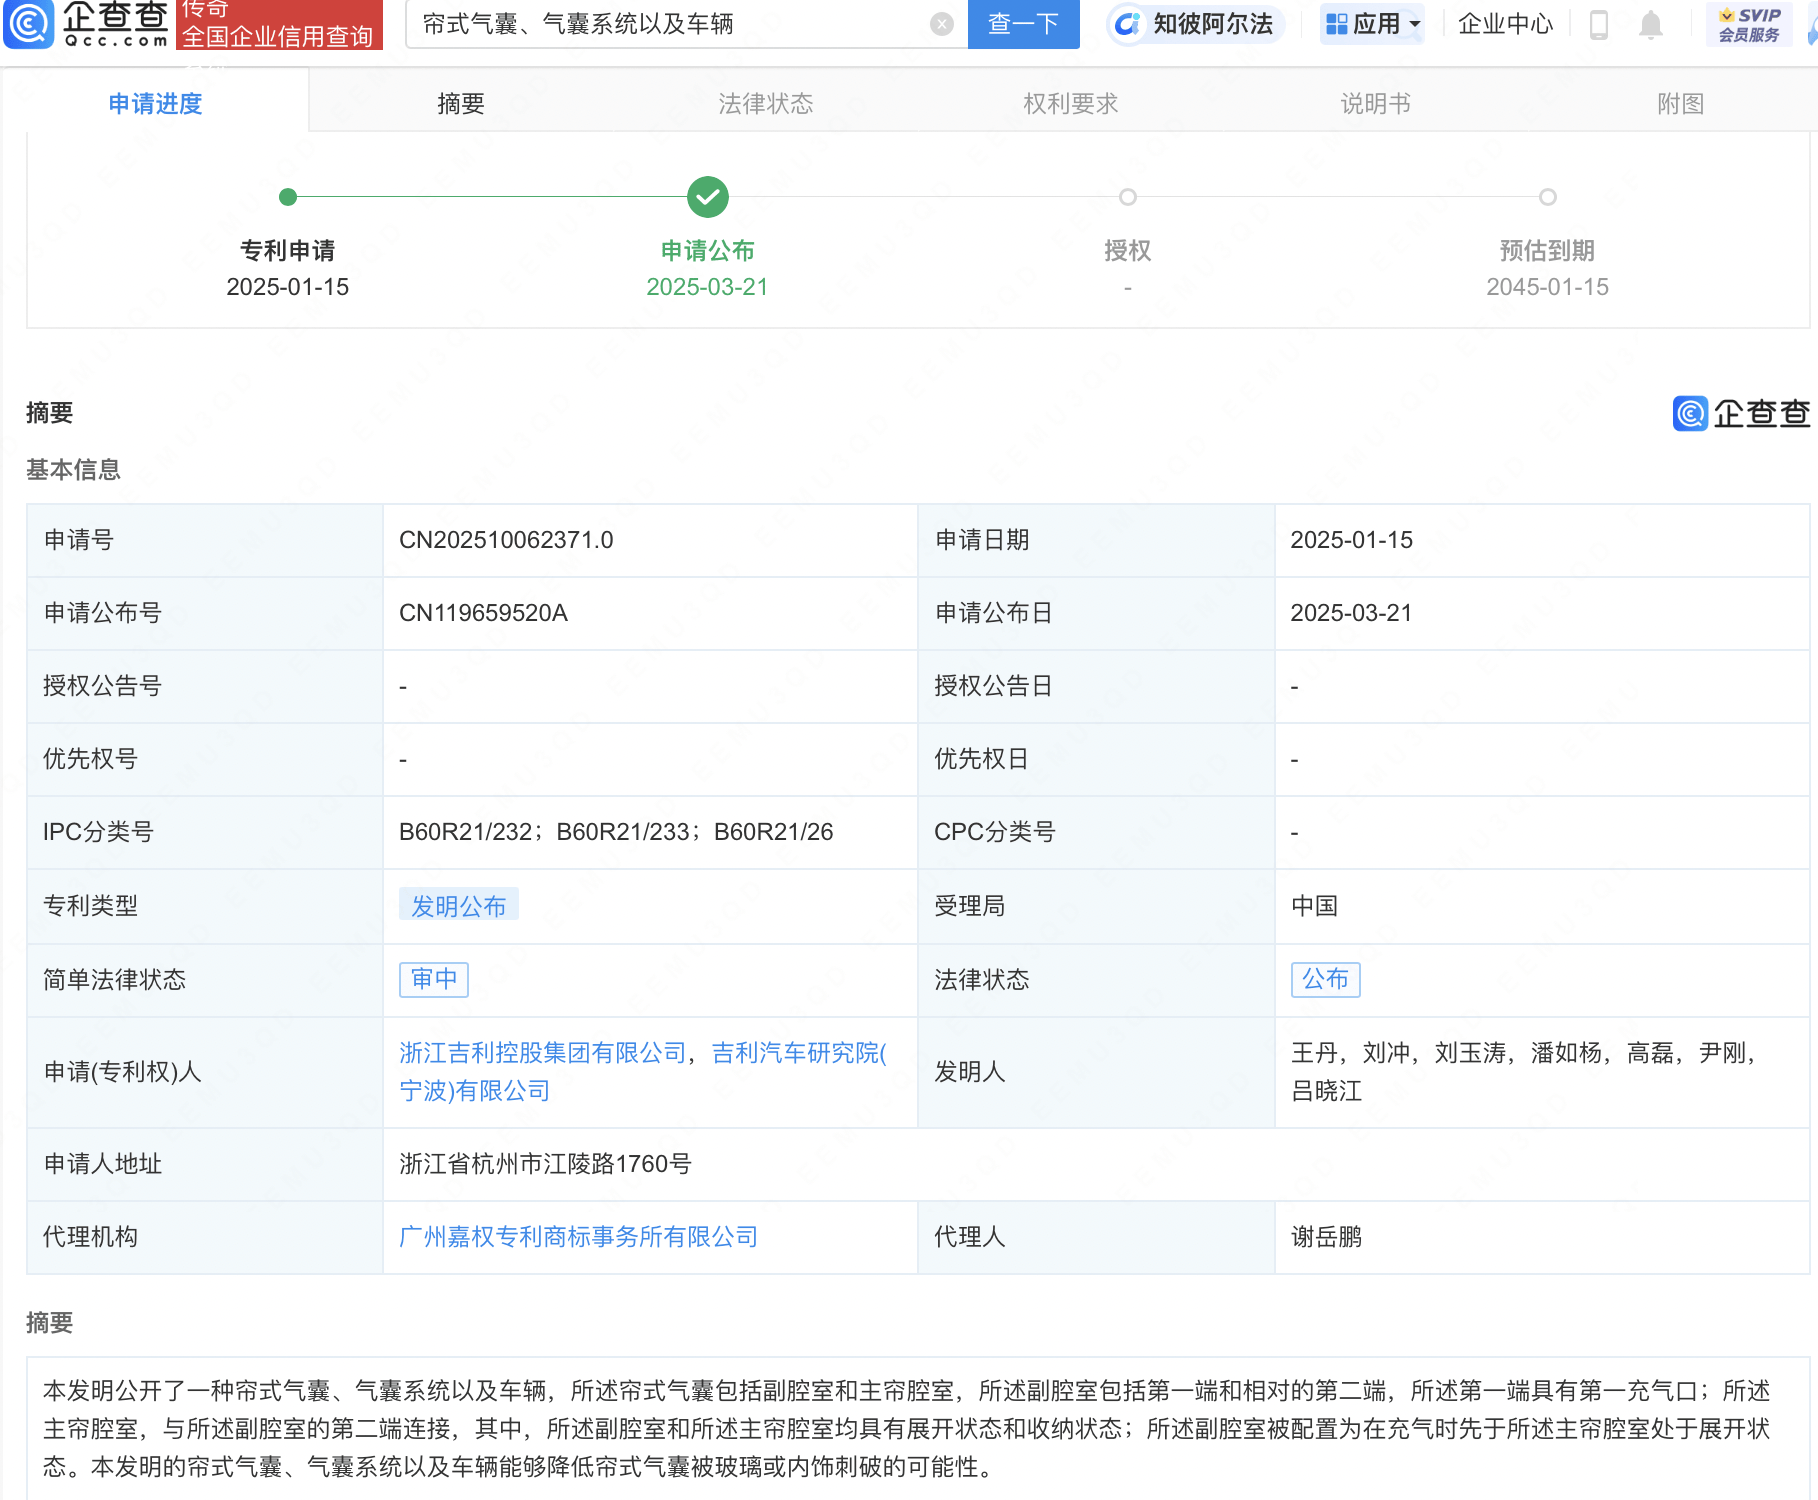Switch to the 申请进度 tab

[x=155, y=103]
